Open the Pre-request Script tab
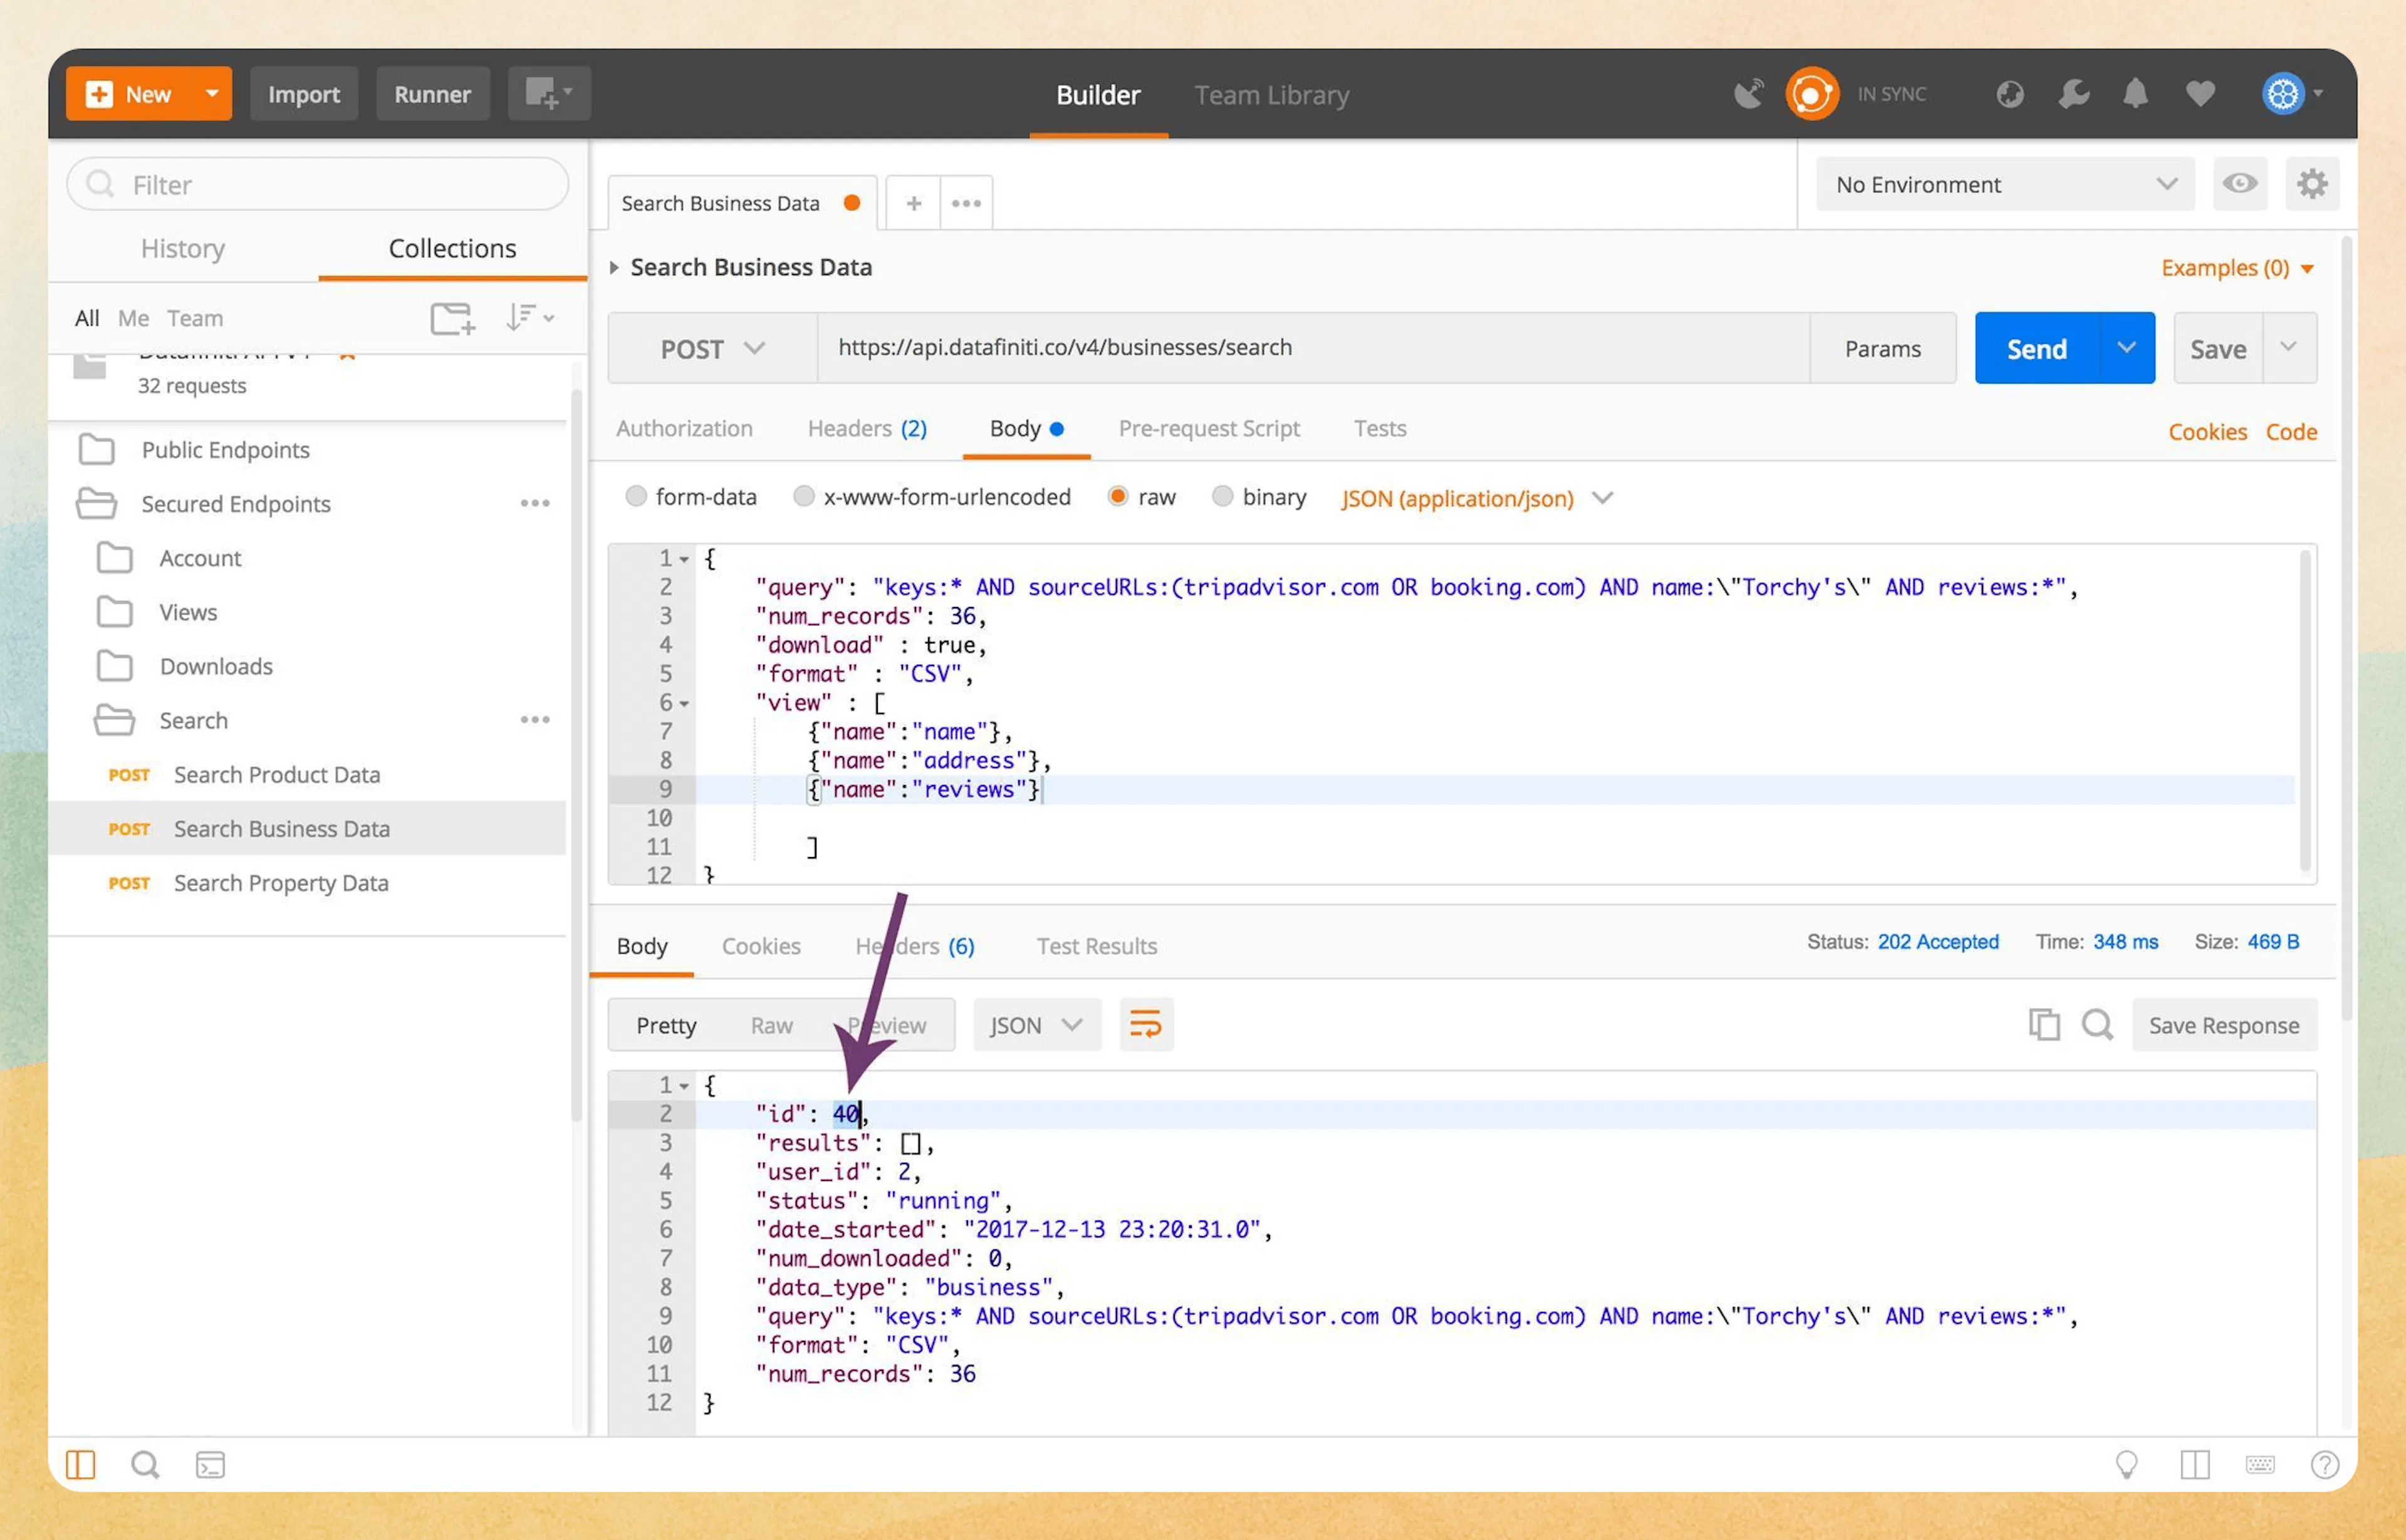The height and width of the screenshot is (1540, 2406). click(1209, 428)
